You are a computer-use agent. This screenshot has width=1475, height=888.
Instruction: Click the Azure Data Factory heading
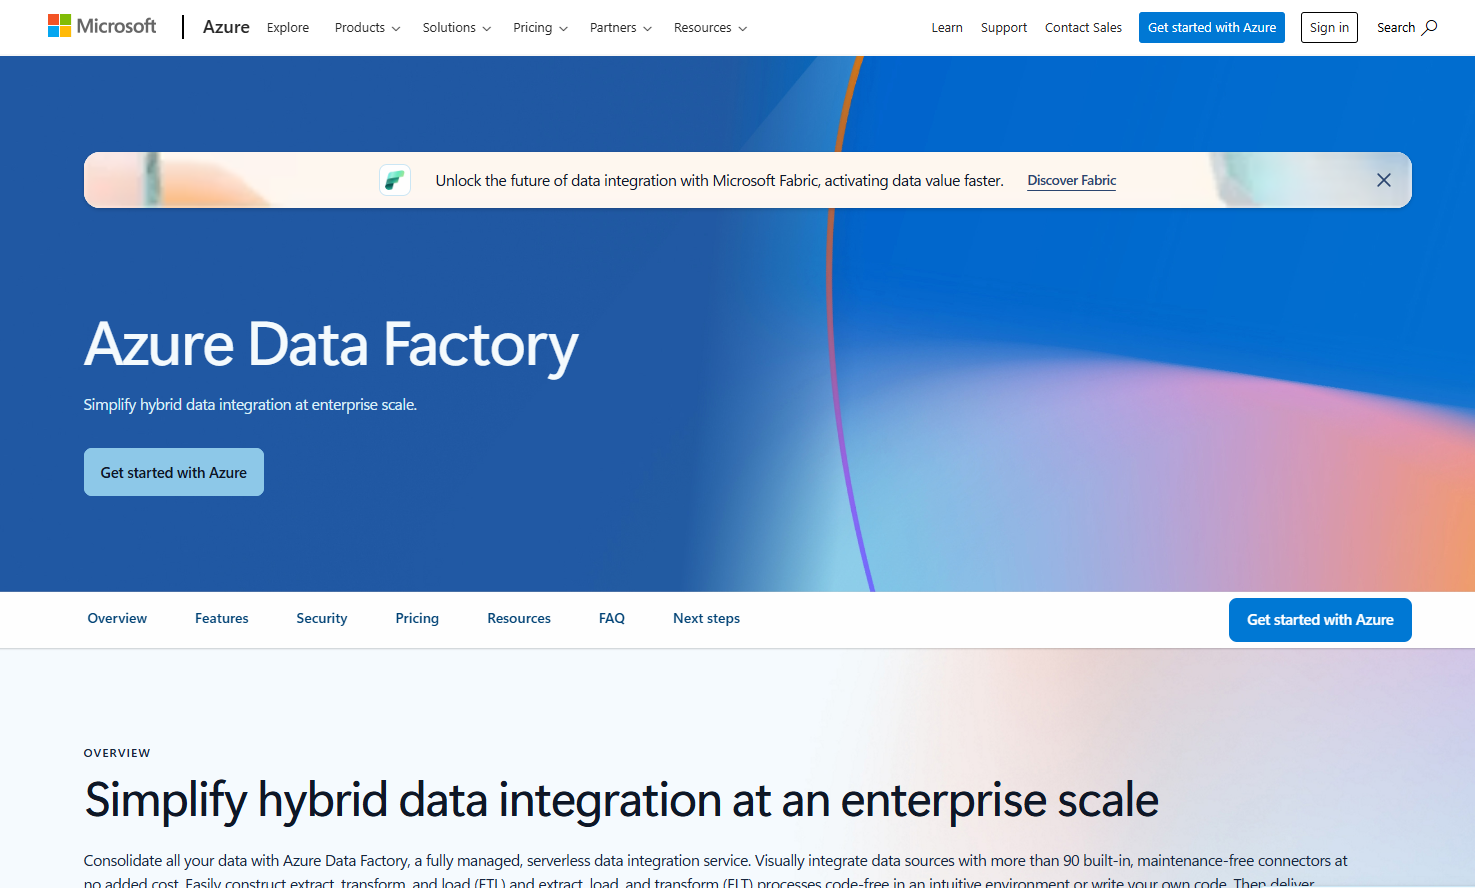tap(331, 345)
